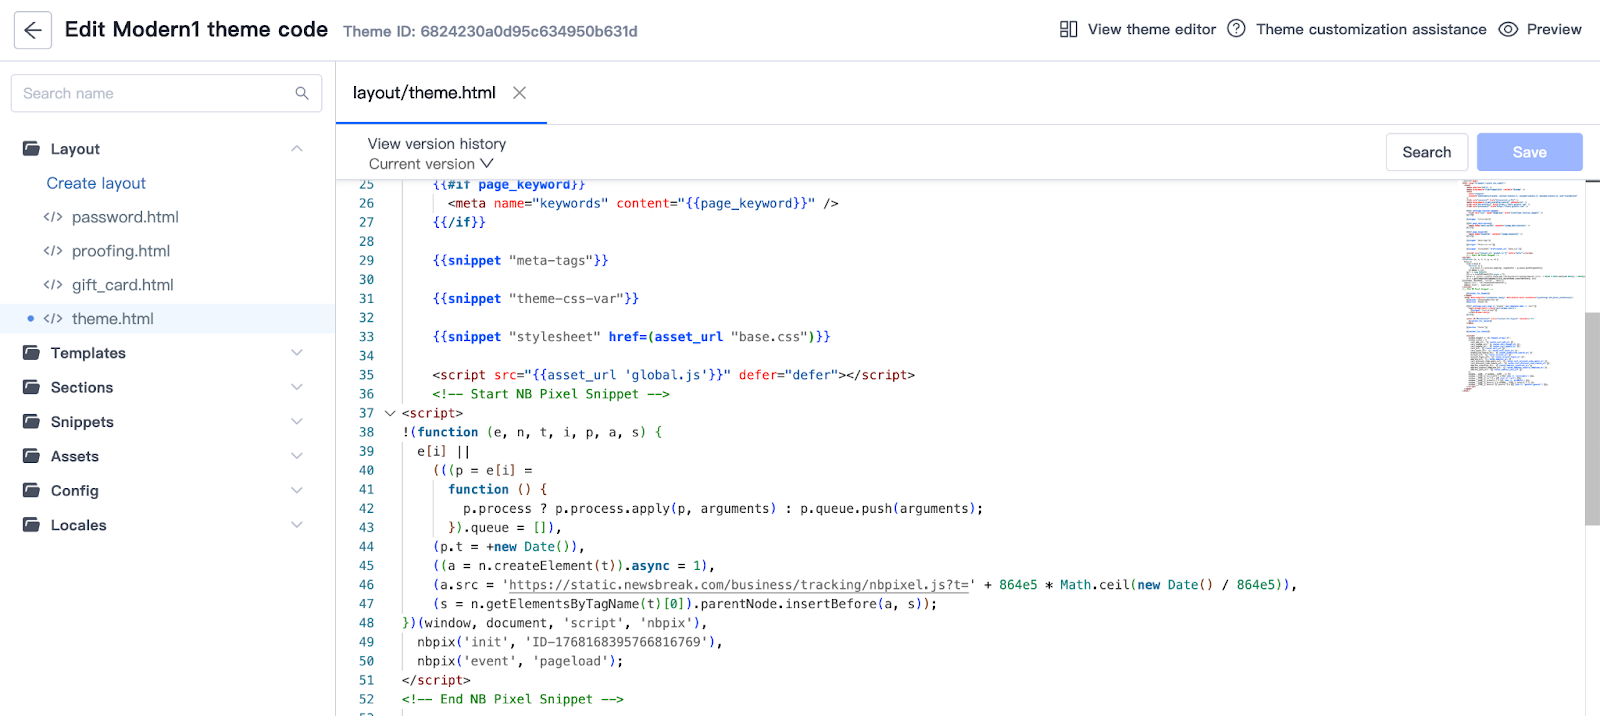Screen dimensions: 1600x716
Task: Expand the Sections folder chevron
Action: click(x=297, y=387)
